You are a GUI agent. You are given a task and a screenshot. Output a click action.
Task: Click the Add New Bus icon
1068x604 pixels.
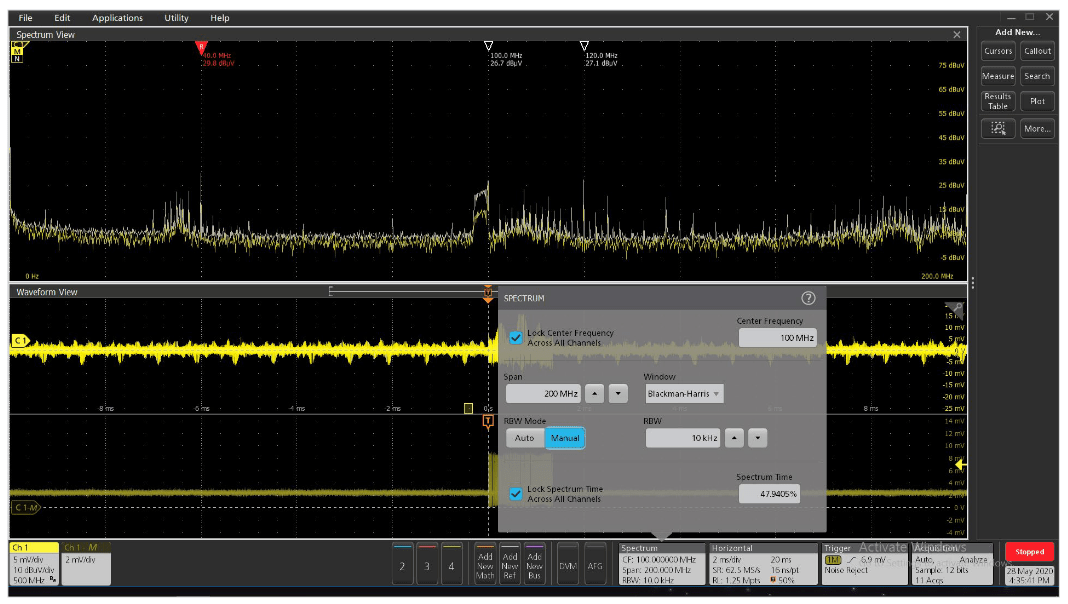click(535, 565)
